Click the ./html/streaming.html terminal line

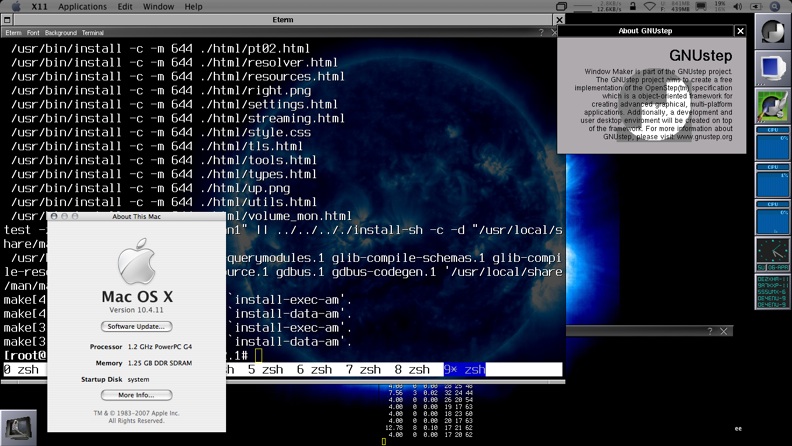tap(178, 119)
